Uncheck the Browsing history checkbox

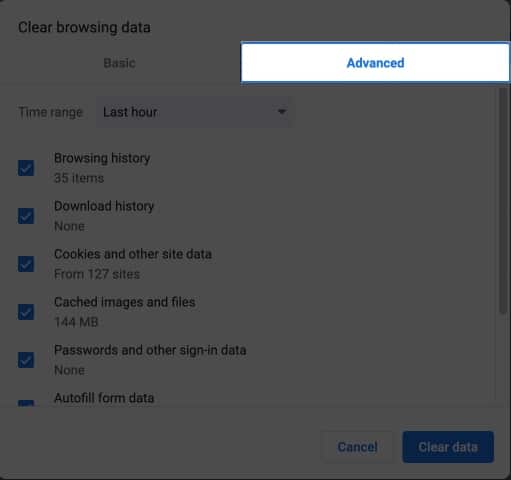[x=26, y=168]
